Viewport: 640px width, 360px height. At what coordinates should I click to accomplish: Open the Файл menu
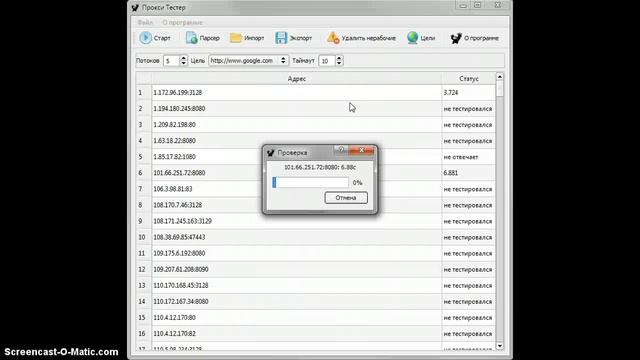145,22
